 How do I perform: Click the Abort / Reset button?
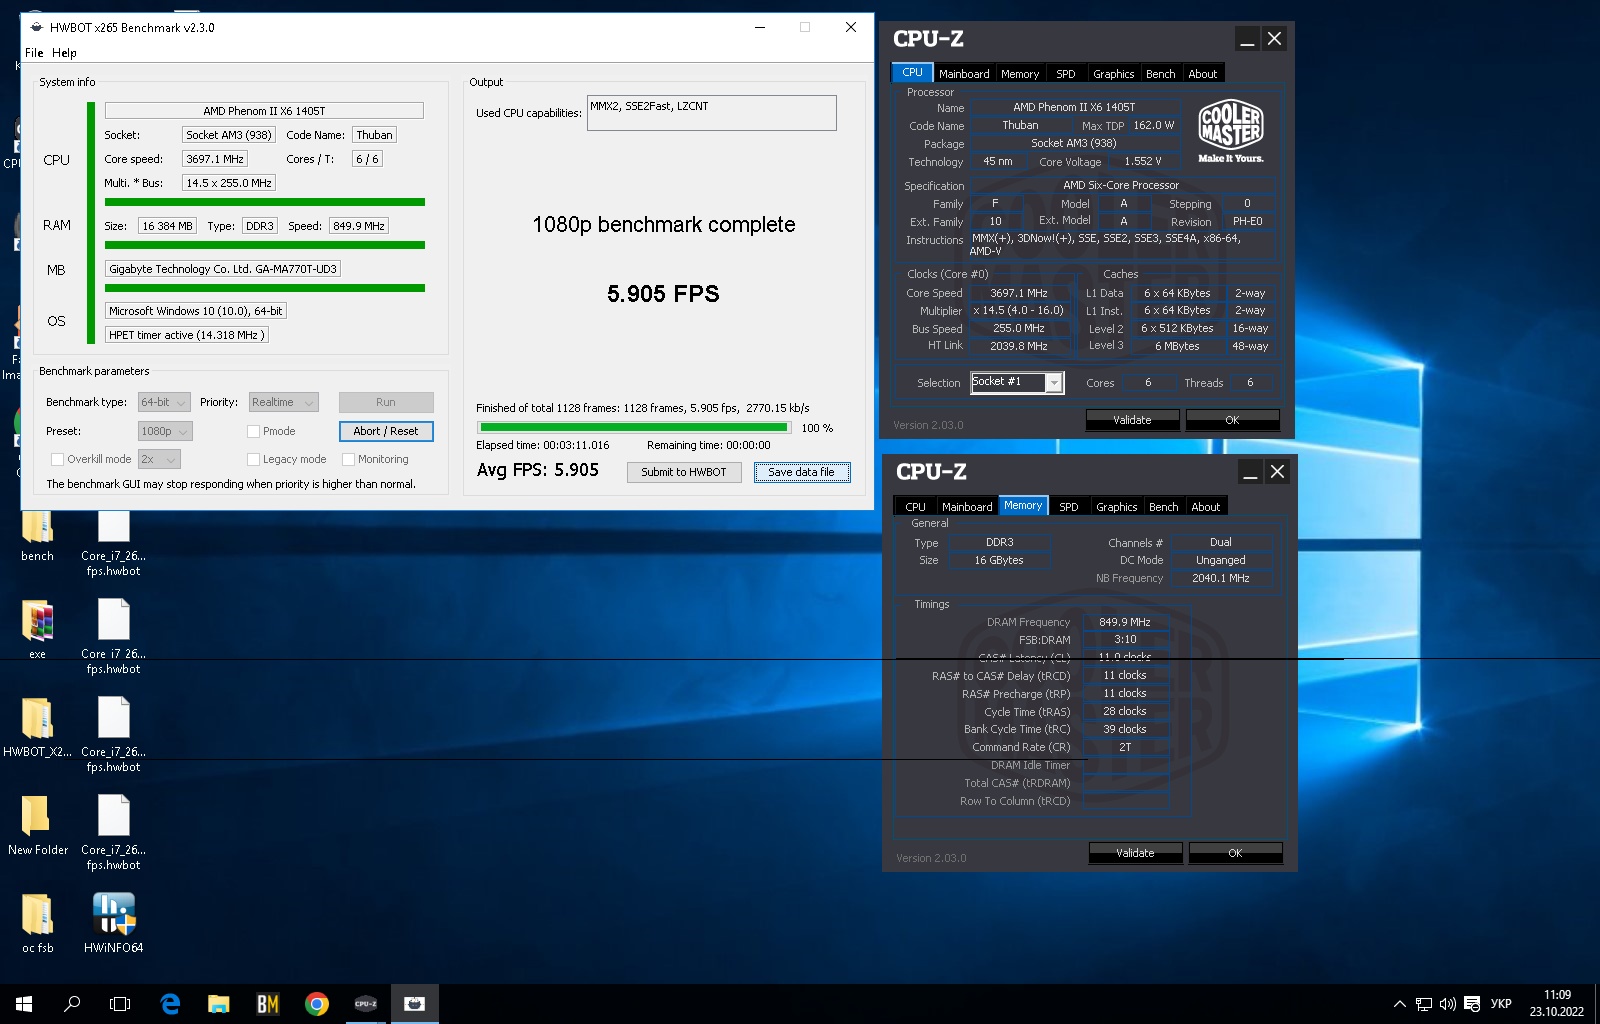(x=386, y=431)
